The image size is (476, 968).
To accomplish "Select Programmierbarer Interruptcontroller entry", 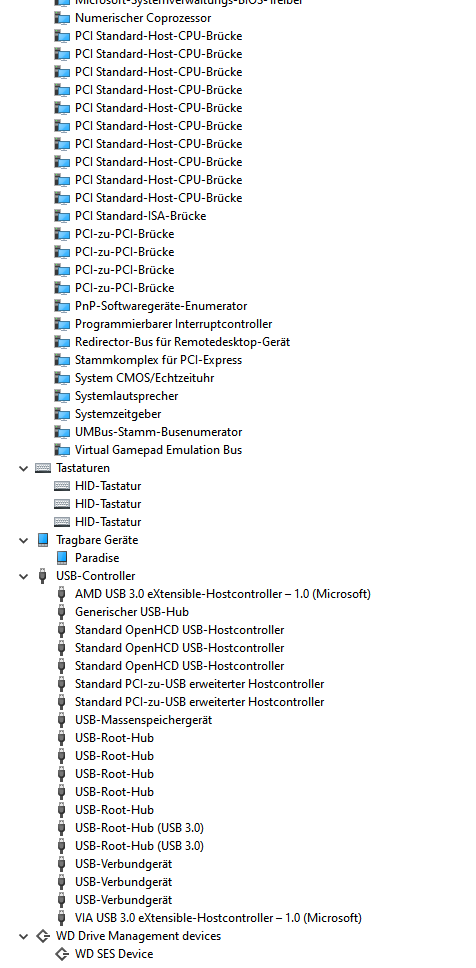I will tap(173, 324).
